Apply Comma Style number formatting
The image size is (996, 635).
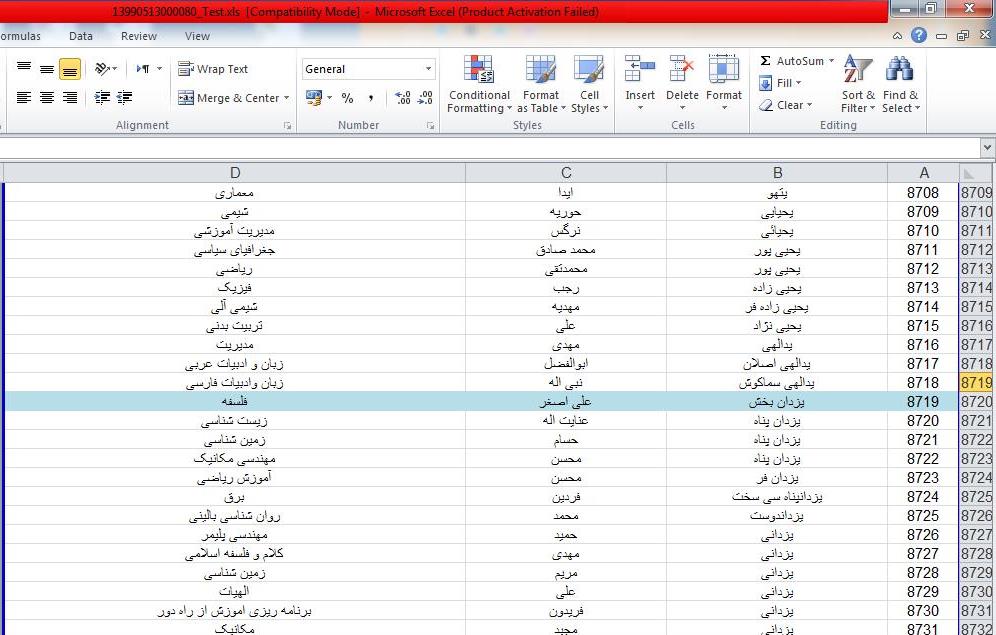point(368,99)
